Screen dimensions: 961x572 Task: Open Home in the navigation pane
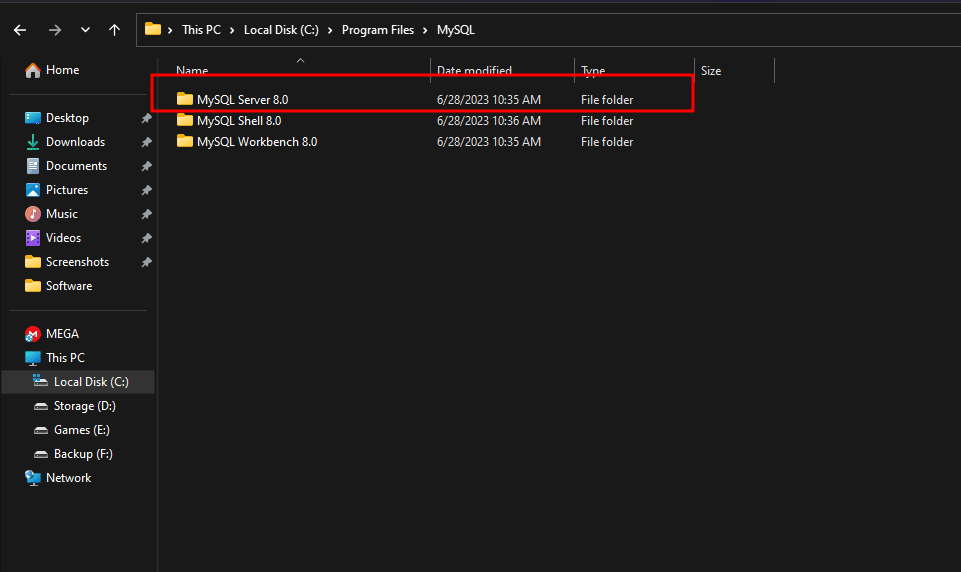tap(63, 70)
